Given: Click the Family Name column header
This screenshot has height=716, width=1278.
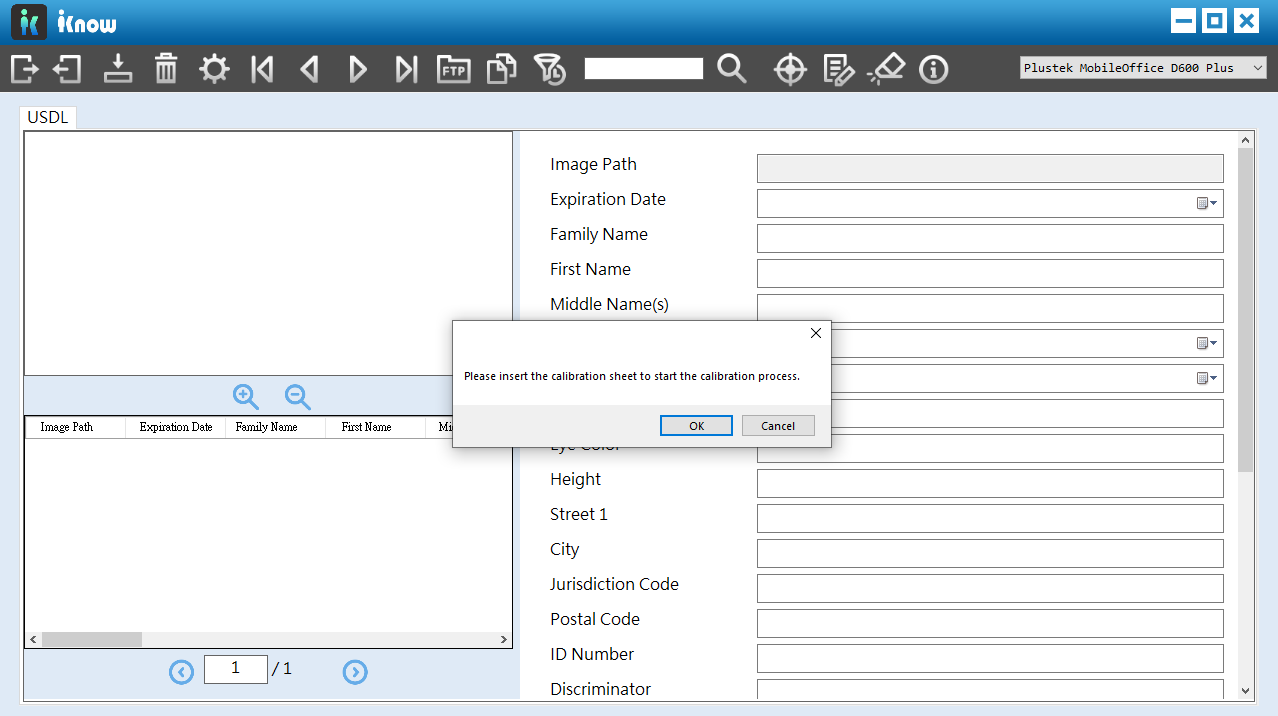Looking at the screenshot, I should point(267,427).
